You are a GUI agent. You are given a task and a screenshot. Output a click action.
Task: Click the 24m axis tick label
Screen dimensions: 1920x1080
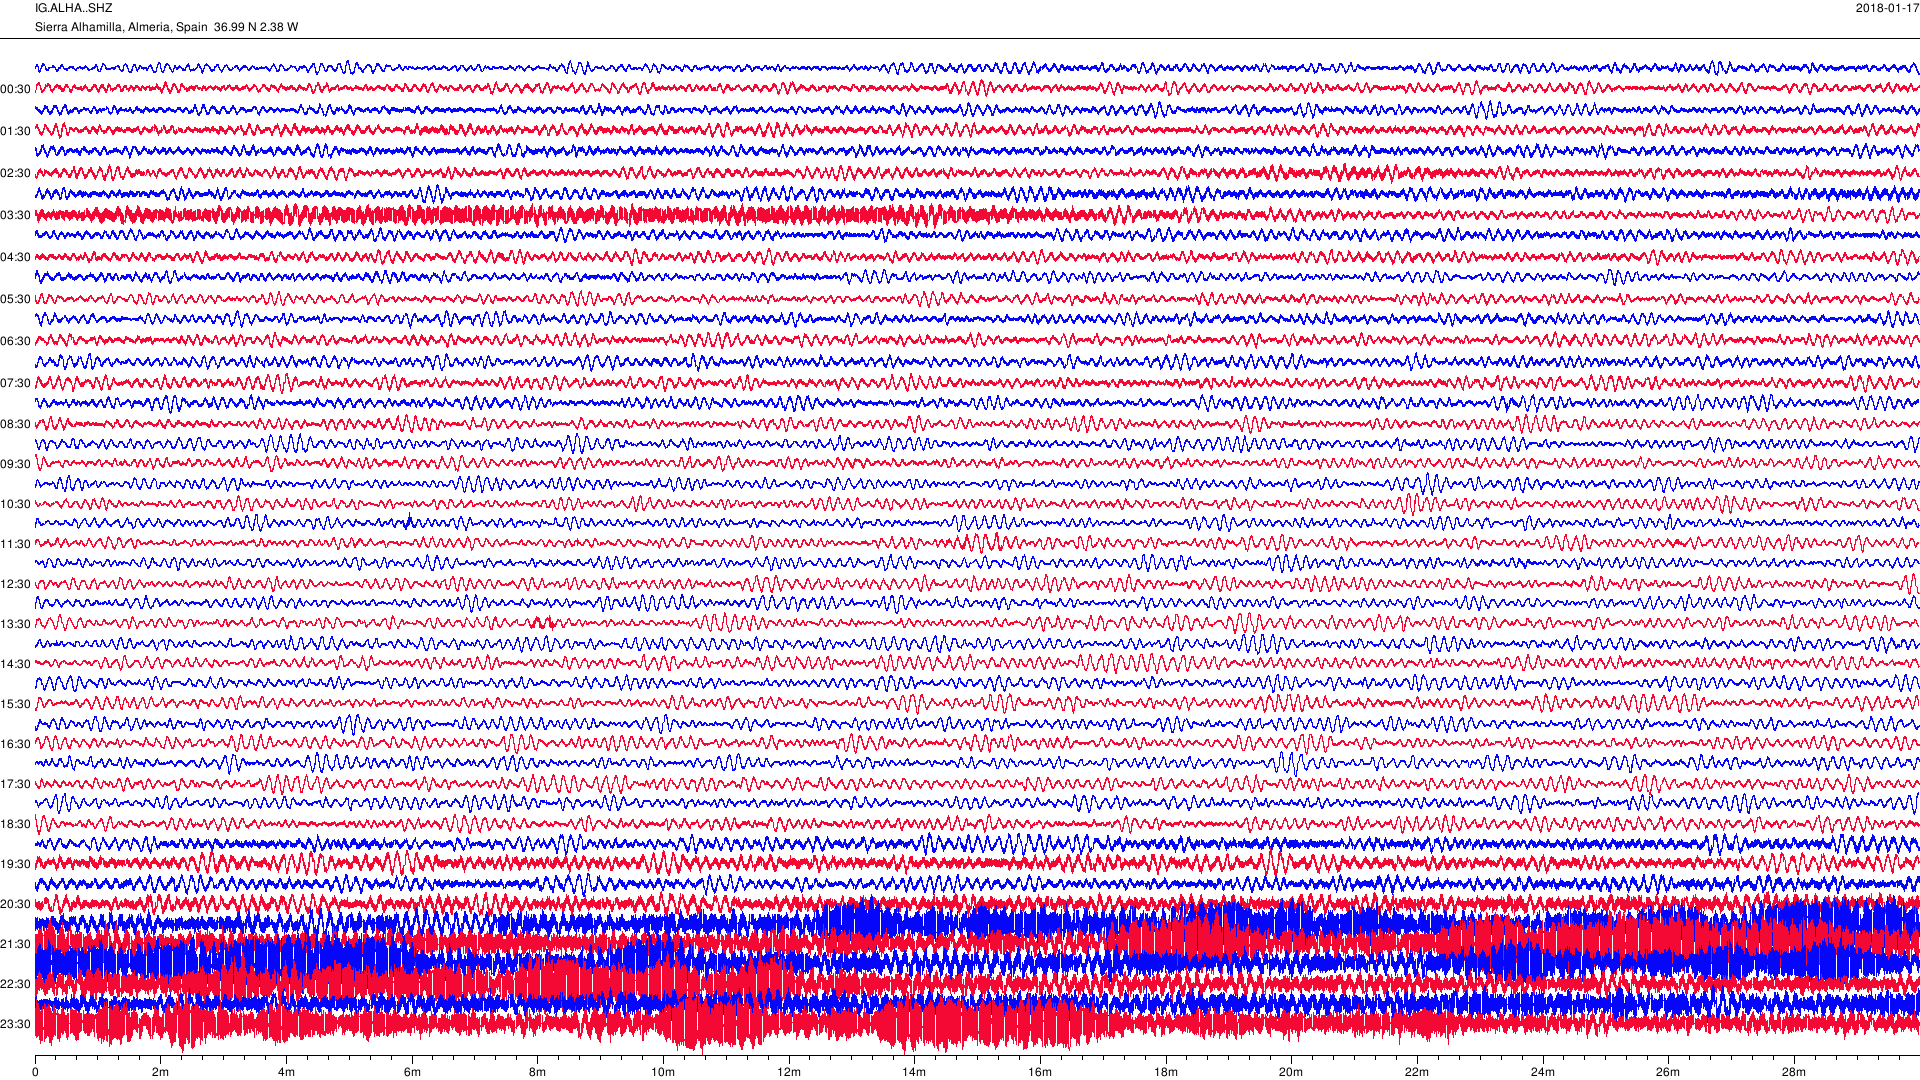pos(1542,1072)
